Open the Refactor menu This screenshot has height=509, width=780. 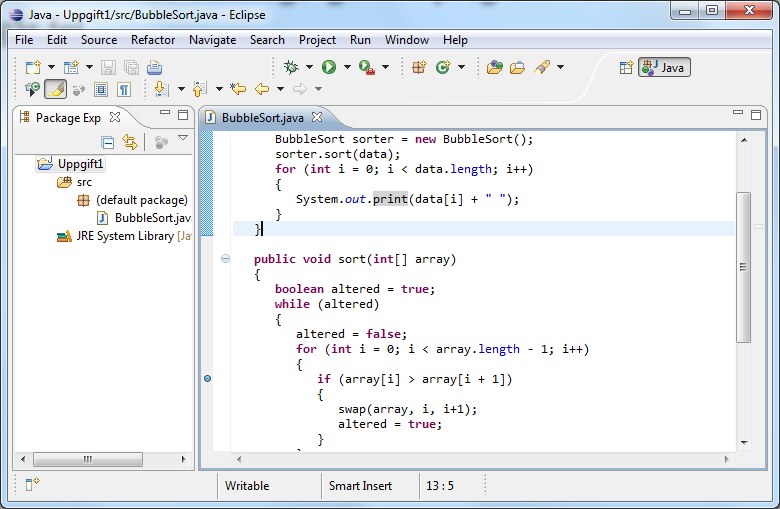153,40
